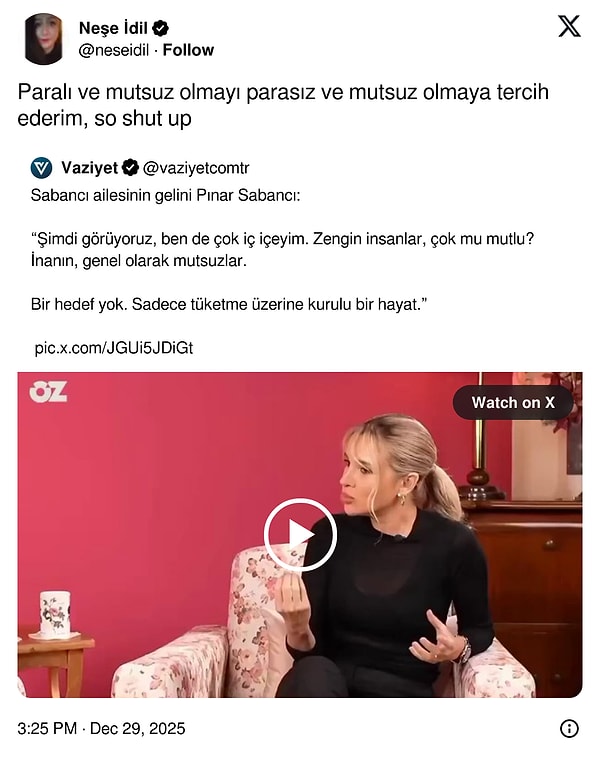Play the embedded video

pyautogui.click(x=300, y=534)
